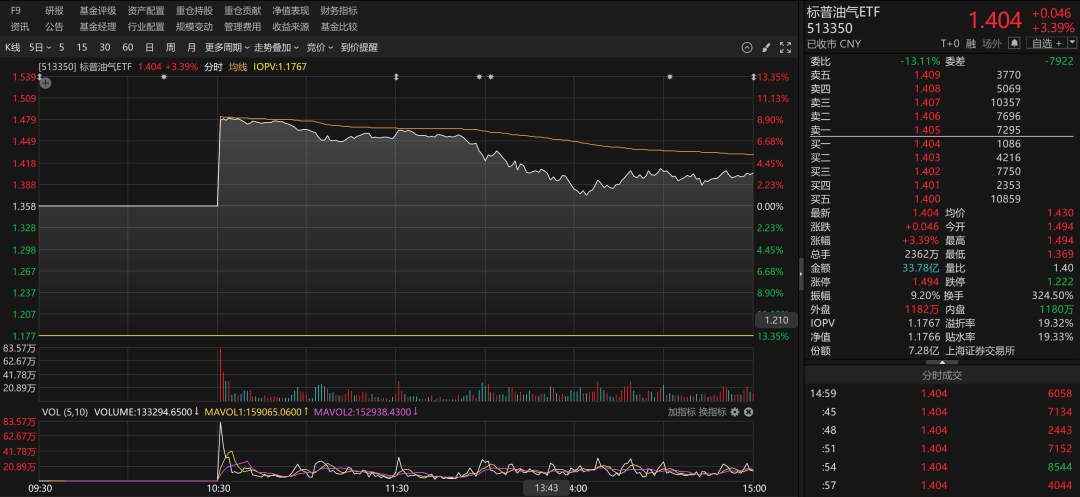Click the 融 margin trading badge
Viewport: 1080px width, 497px height.
pyautogui.click(x=973, y=43)
